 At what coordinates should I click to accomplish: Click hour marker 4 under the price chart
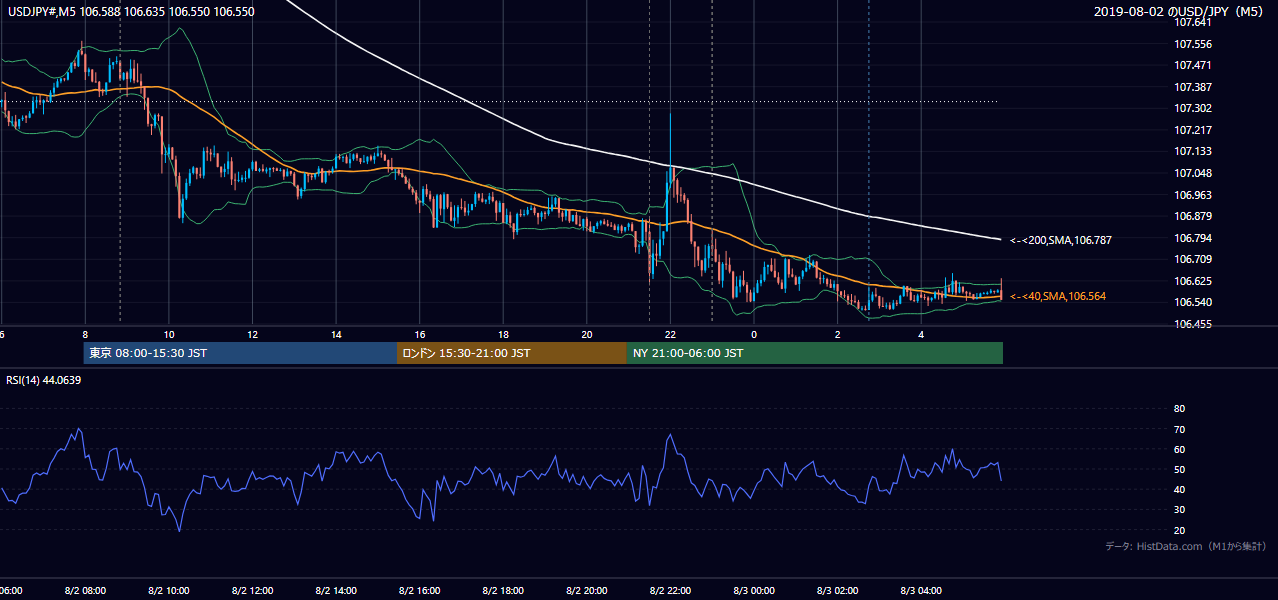point(921,334)
